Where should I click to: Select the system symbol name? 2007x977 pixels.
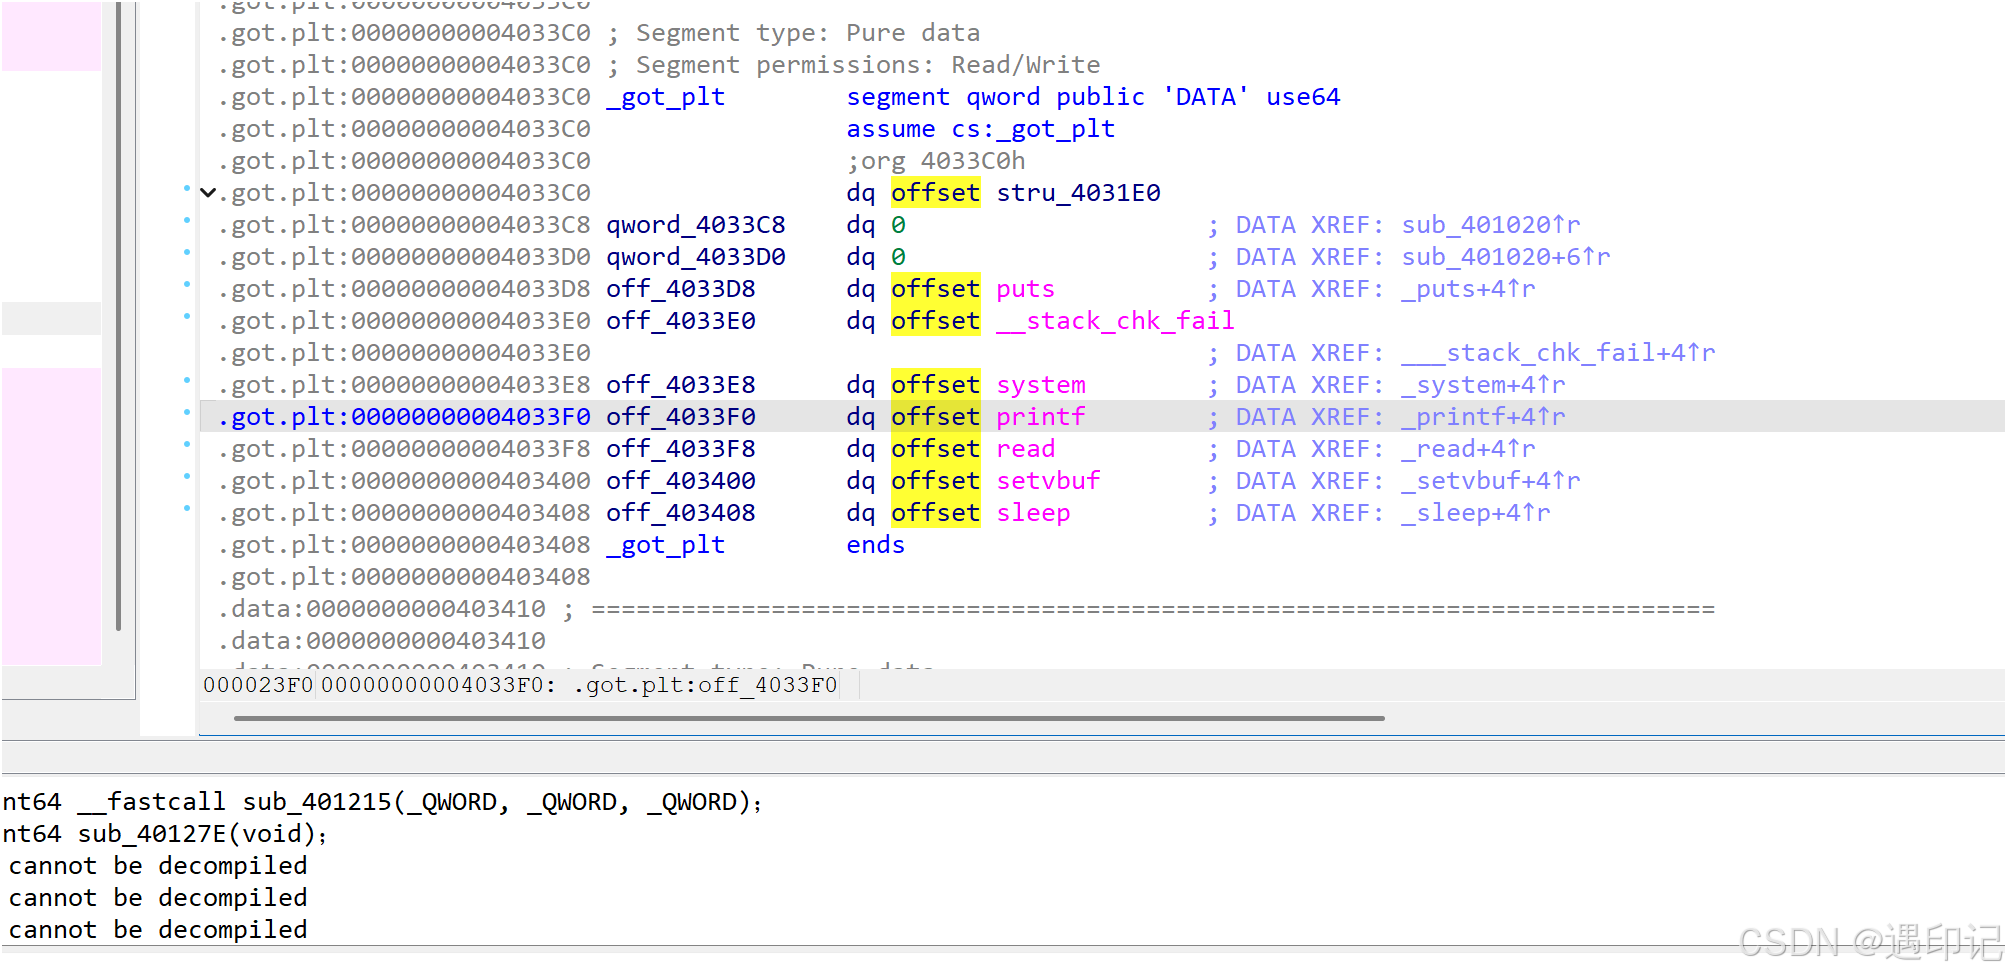[x=1040, y=385]
